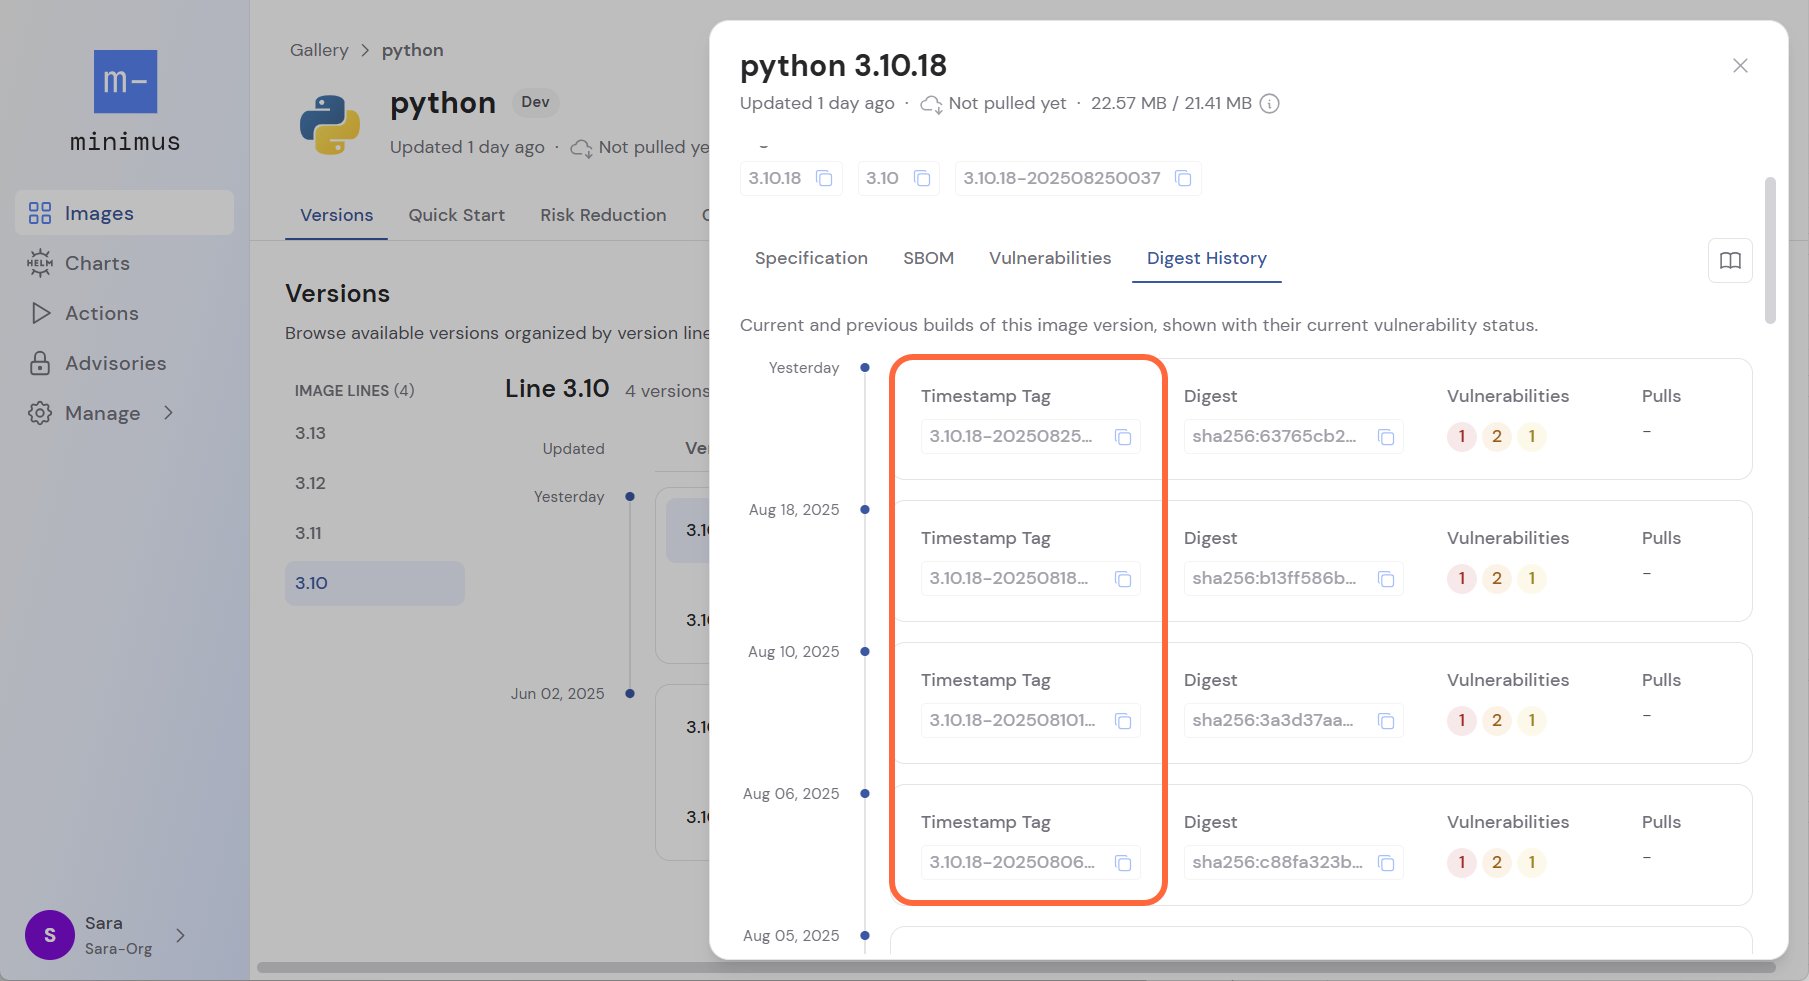Go to Gallery breadcrumb

pyautogui.click(x=319, y=50)
